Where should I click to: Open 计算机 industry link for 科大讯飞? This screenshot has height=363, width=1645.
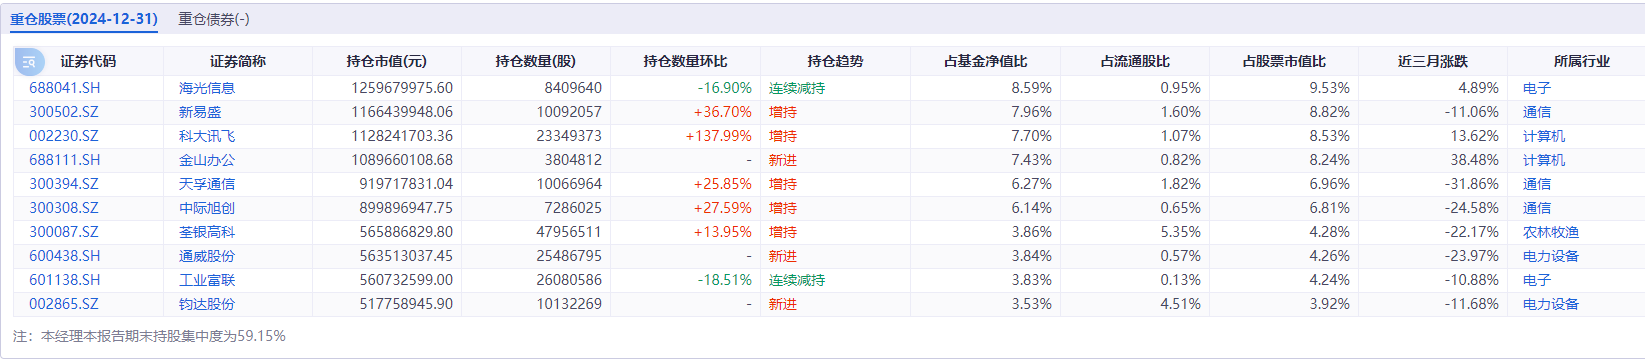[1544, 136]
